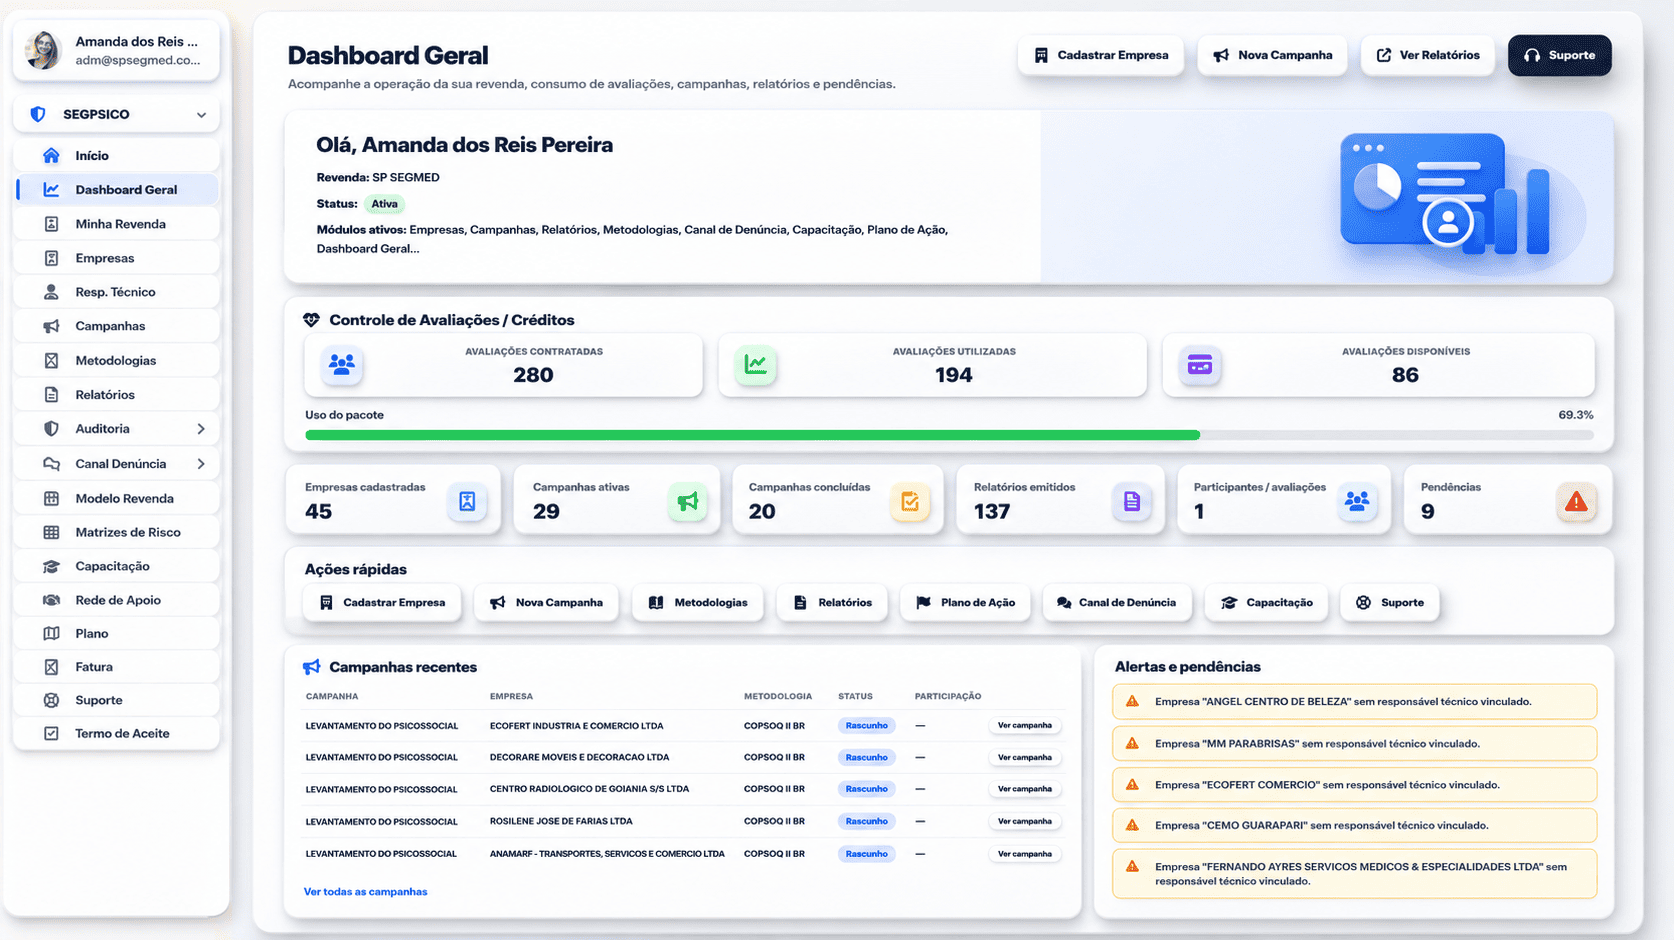This screenshot has height=940, width=1674.
Task: Click the lifebuoy icon beside sidebar Suporte
Action: coord(51,700)
